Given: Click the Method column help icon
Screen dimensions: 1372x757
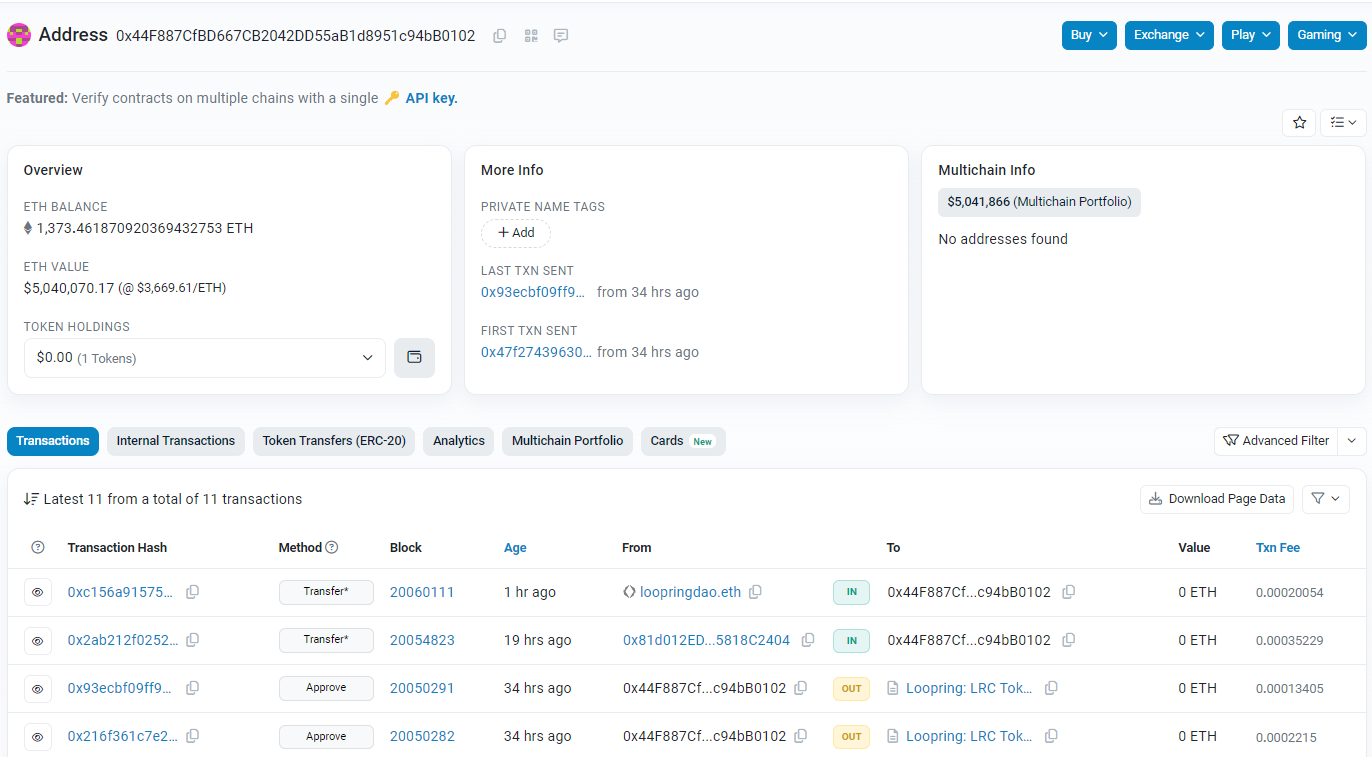Looking at the screenshot, I should click(x=332, y=548).
